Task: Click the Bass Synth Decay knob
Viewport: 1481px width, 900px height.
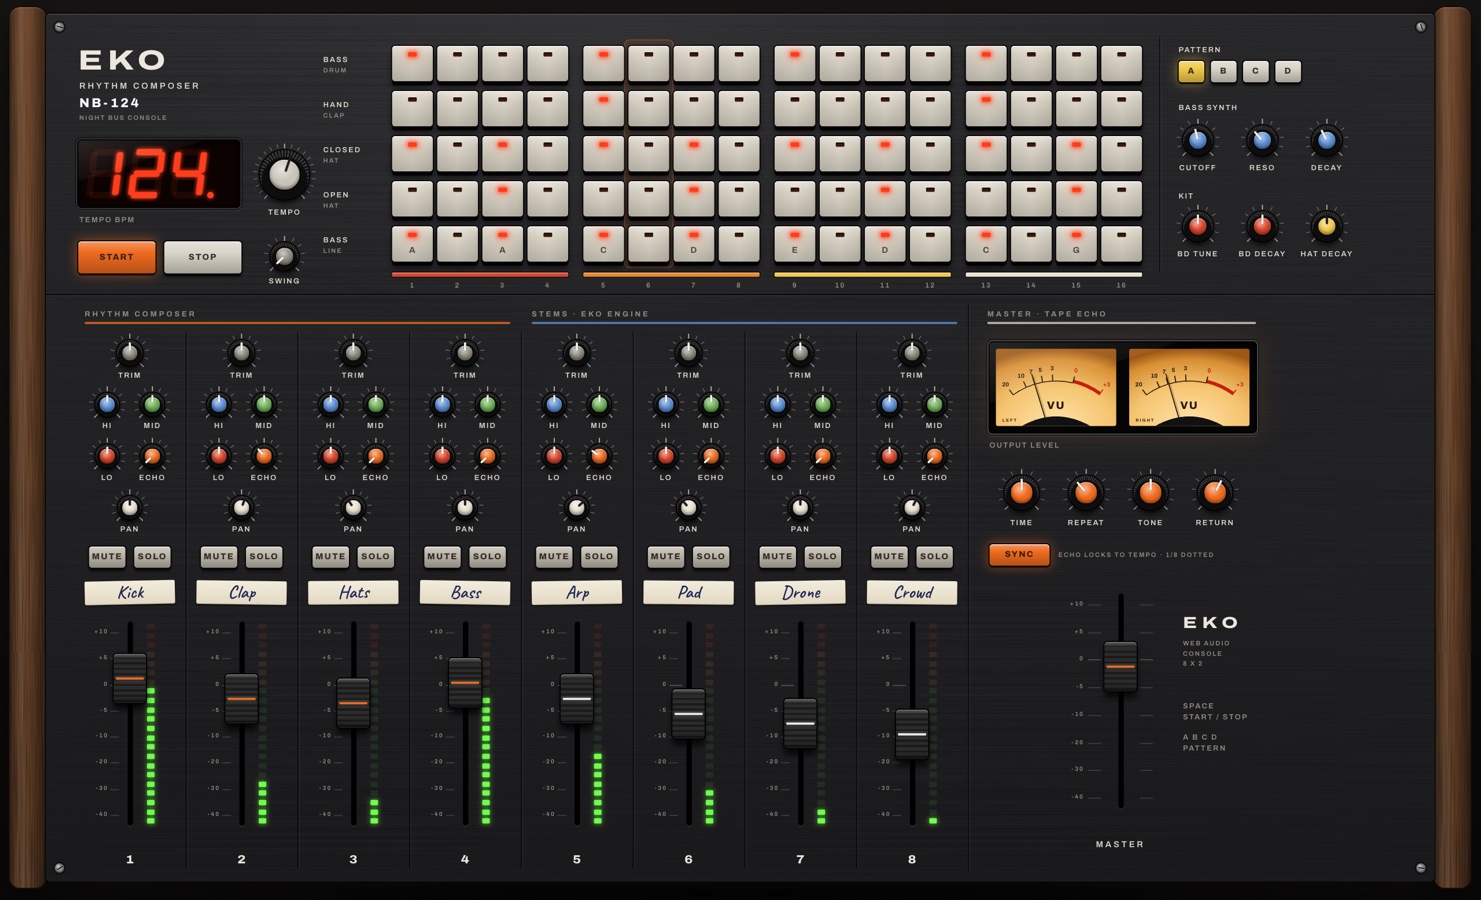Action: tap(1326, 141)
